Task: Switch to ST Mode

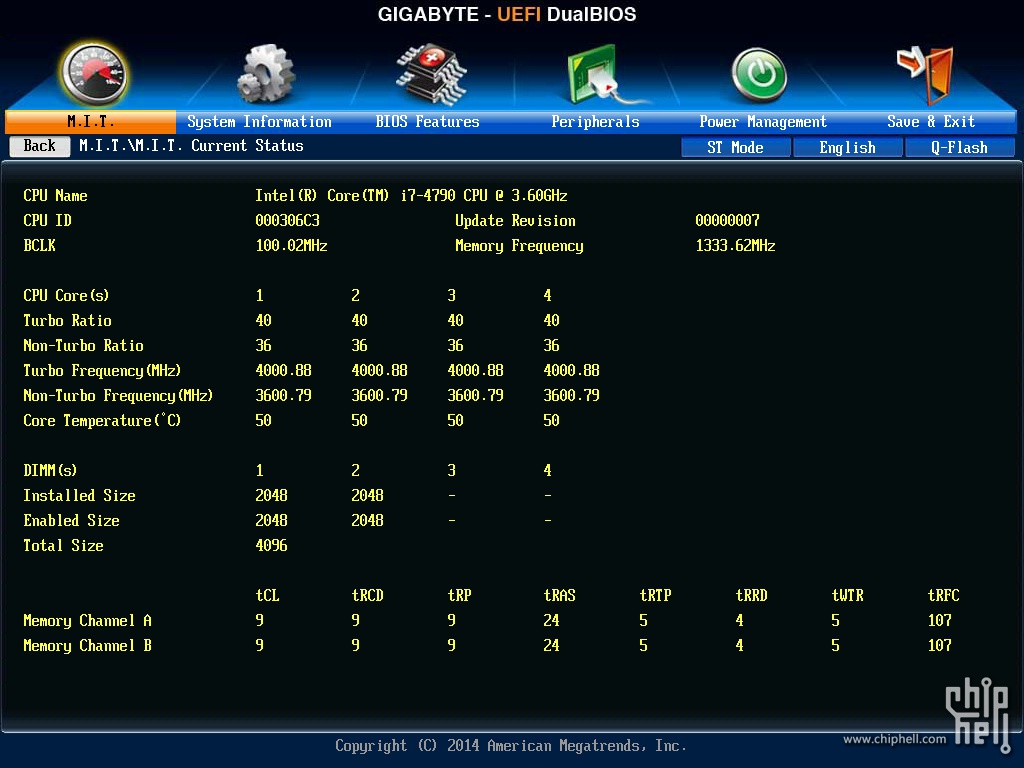Action: tap(735, 148)
